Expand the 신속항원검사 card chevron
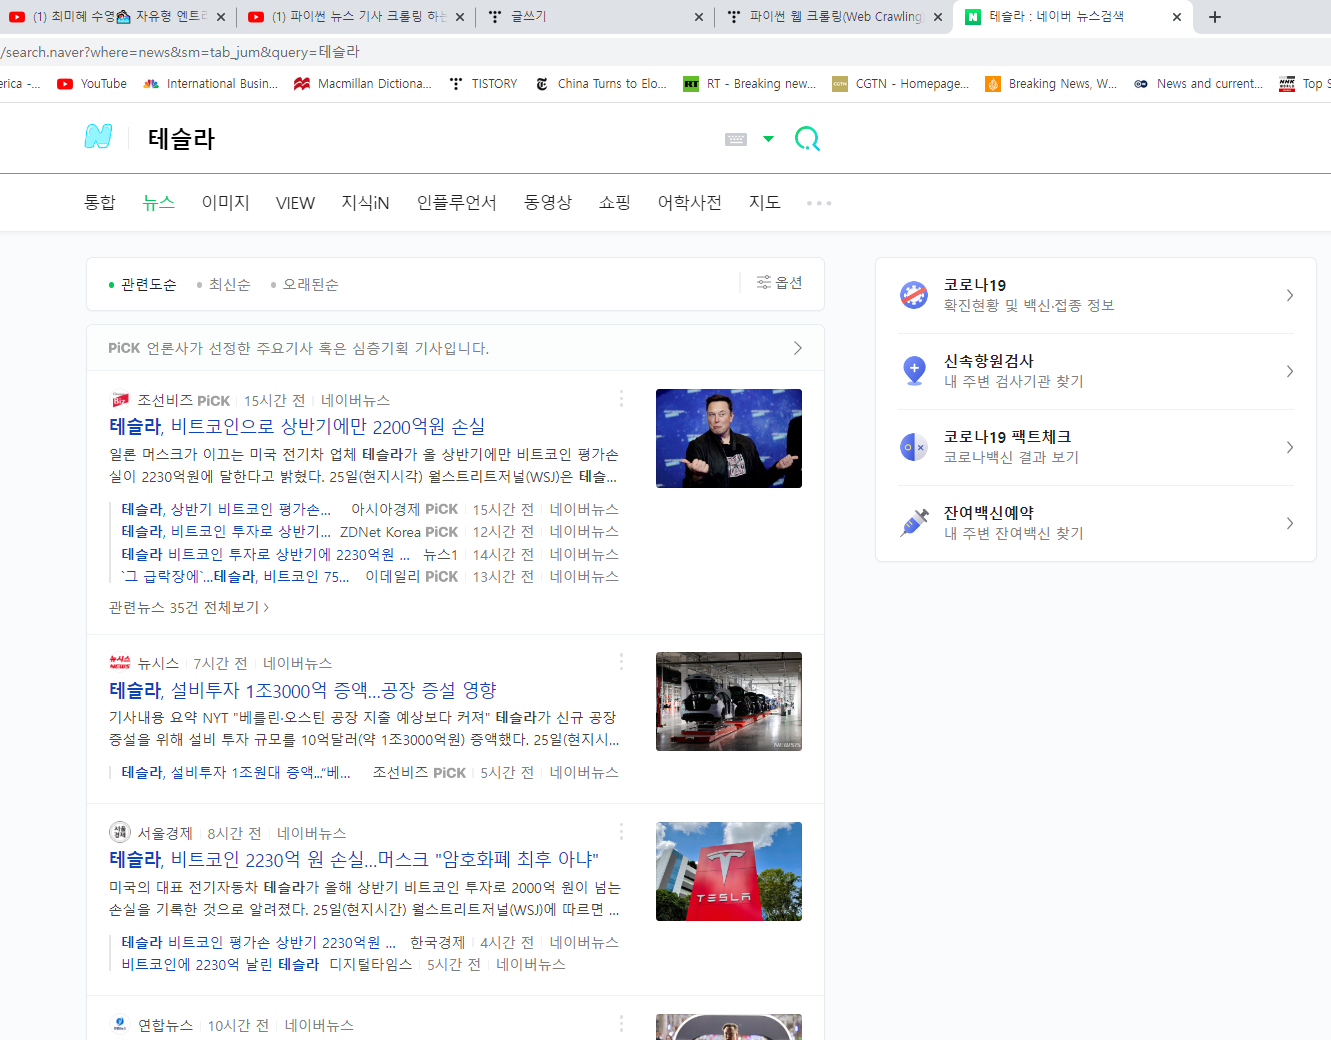The image size is (1331, 1040). pos(1290,371)
